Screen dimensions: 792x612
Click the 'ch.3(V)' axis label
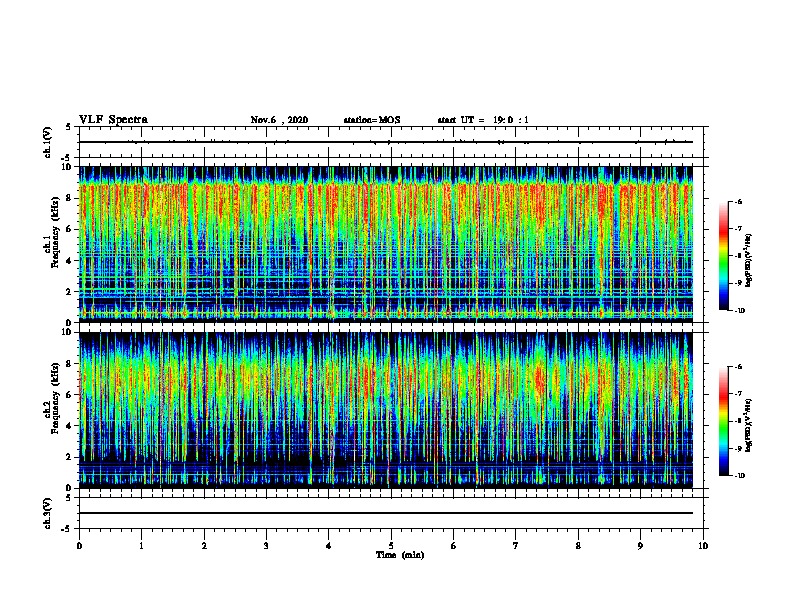click(48, 513)
